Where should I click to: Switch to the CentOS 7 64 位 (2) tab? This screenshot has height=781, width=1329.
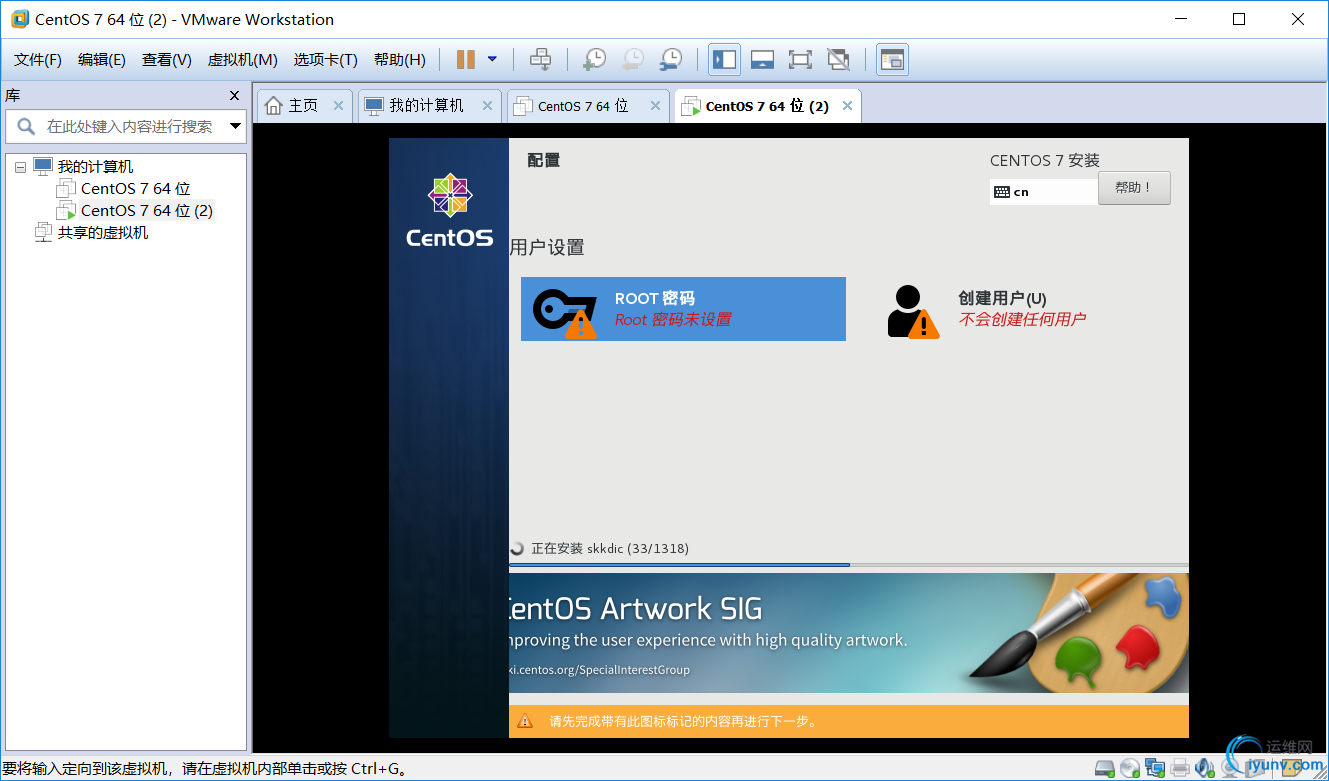[x=767, y=106]
